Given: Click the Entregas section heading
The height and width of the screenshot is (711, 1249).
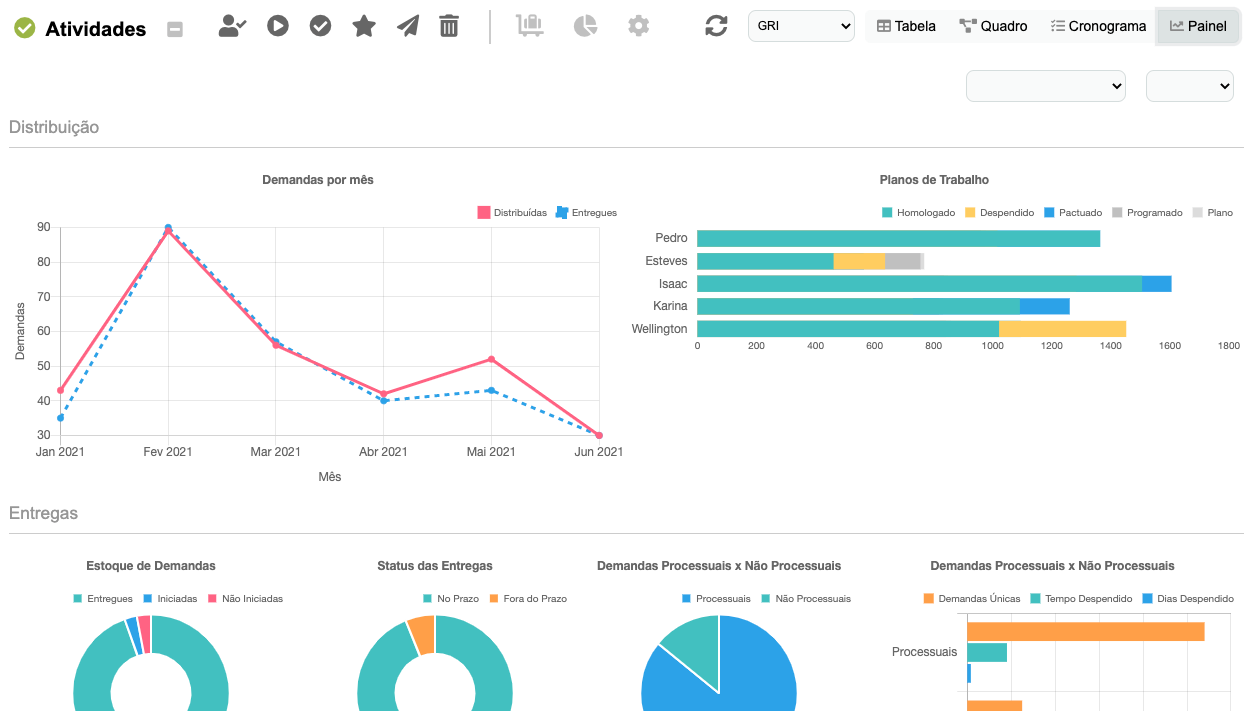Looking at the screenshot, I should [x=43, y=513].
